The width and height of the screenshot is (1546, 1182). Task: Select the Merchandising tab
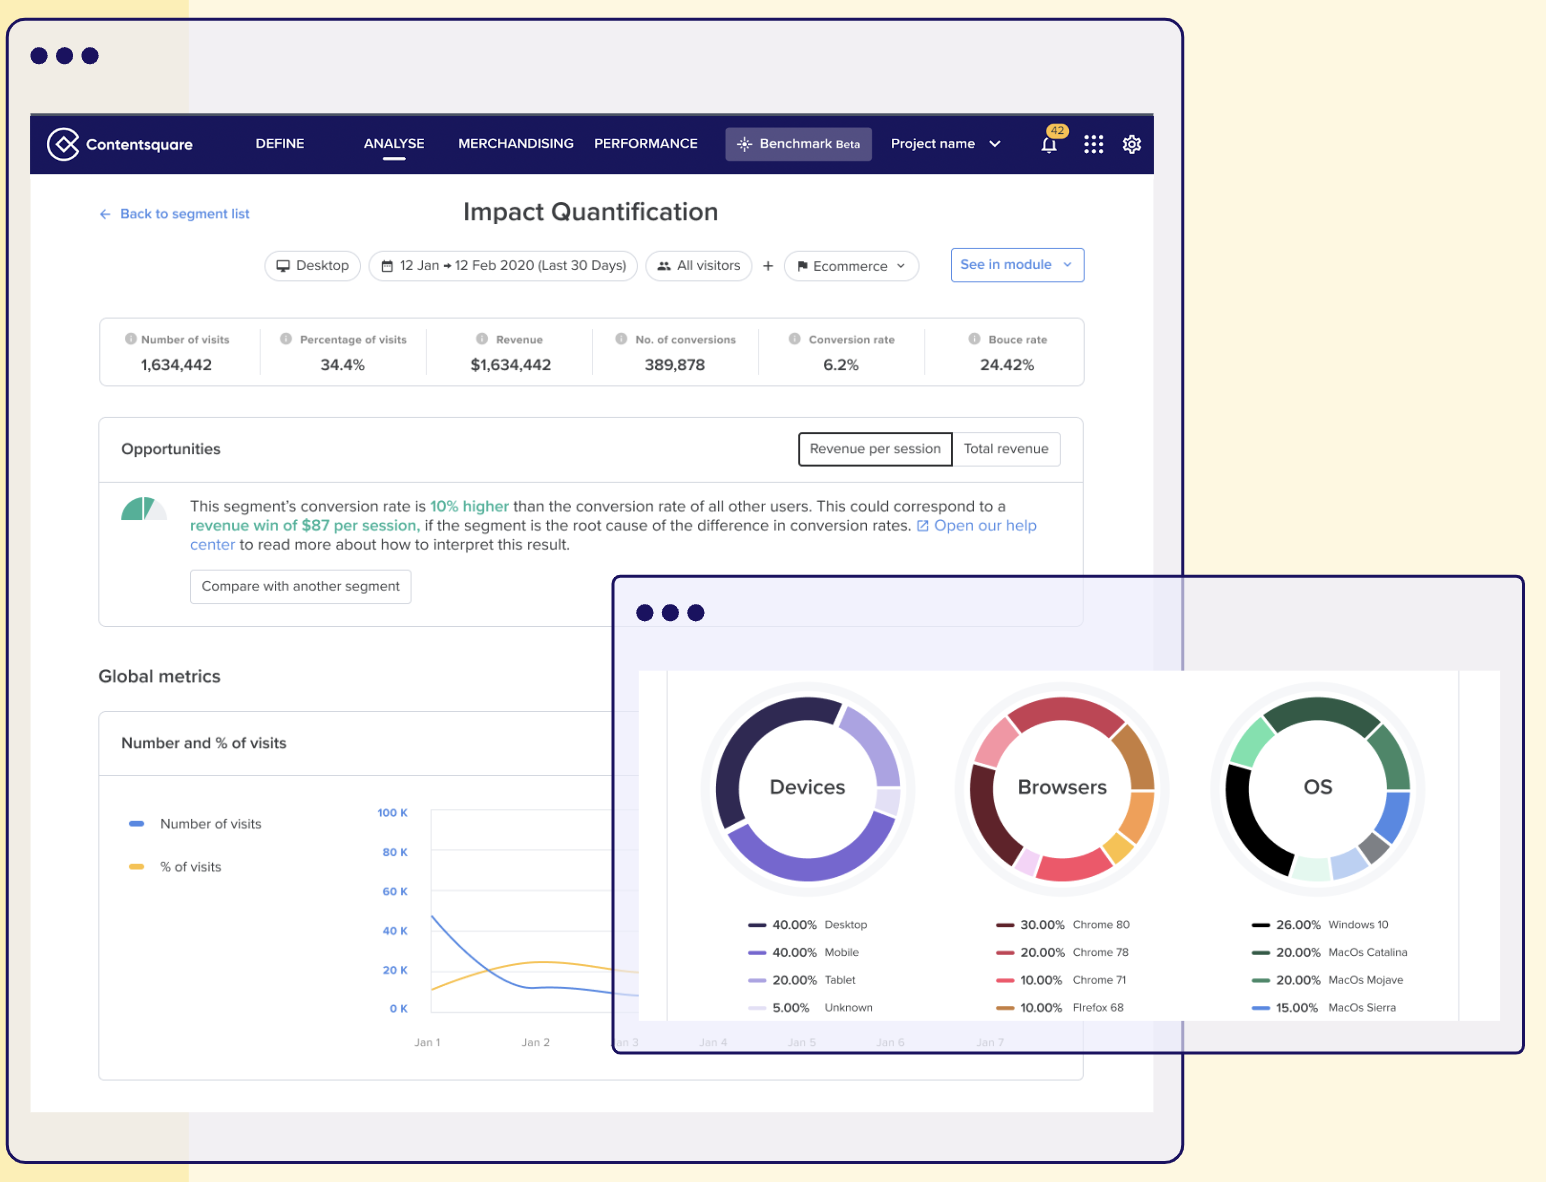coord(515,143)
